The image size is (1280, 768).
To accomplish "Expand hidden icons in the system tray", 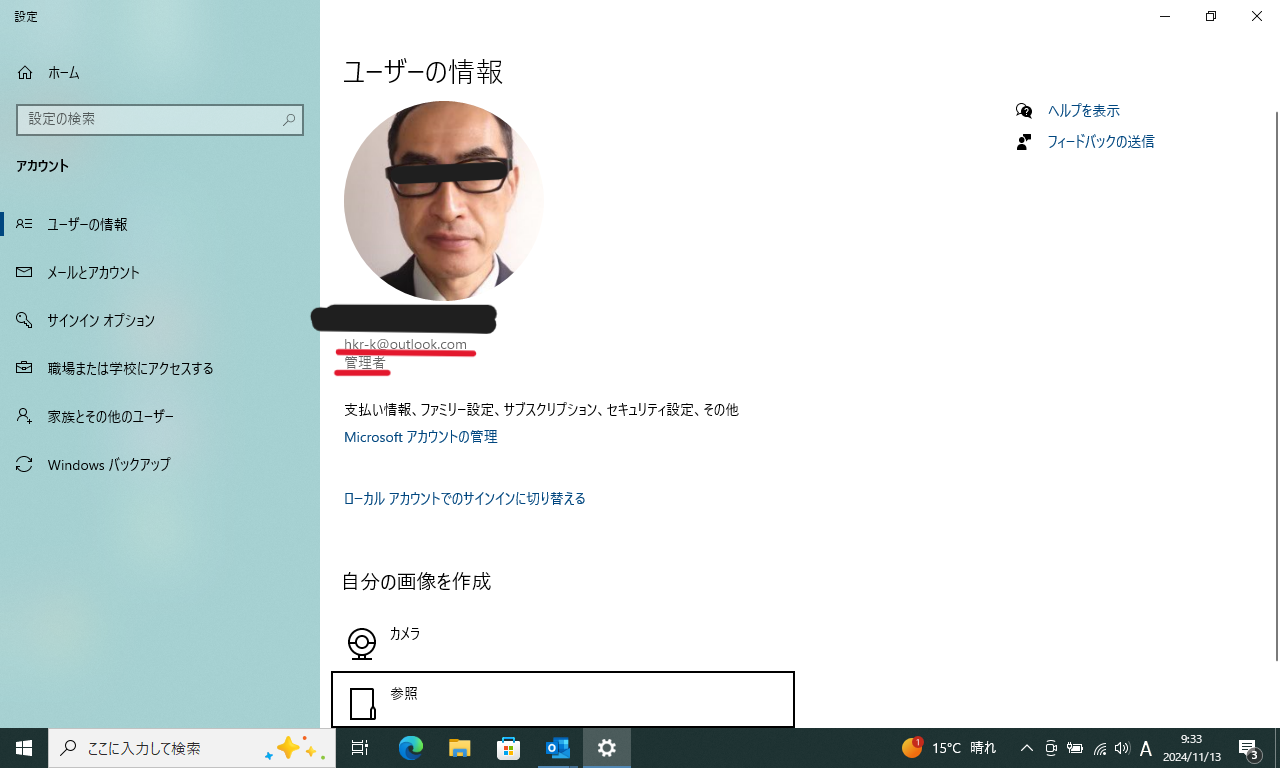I will pyautogui.click(x=1026, y=747).
